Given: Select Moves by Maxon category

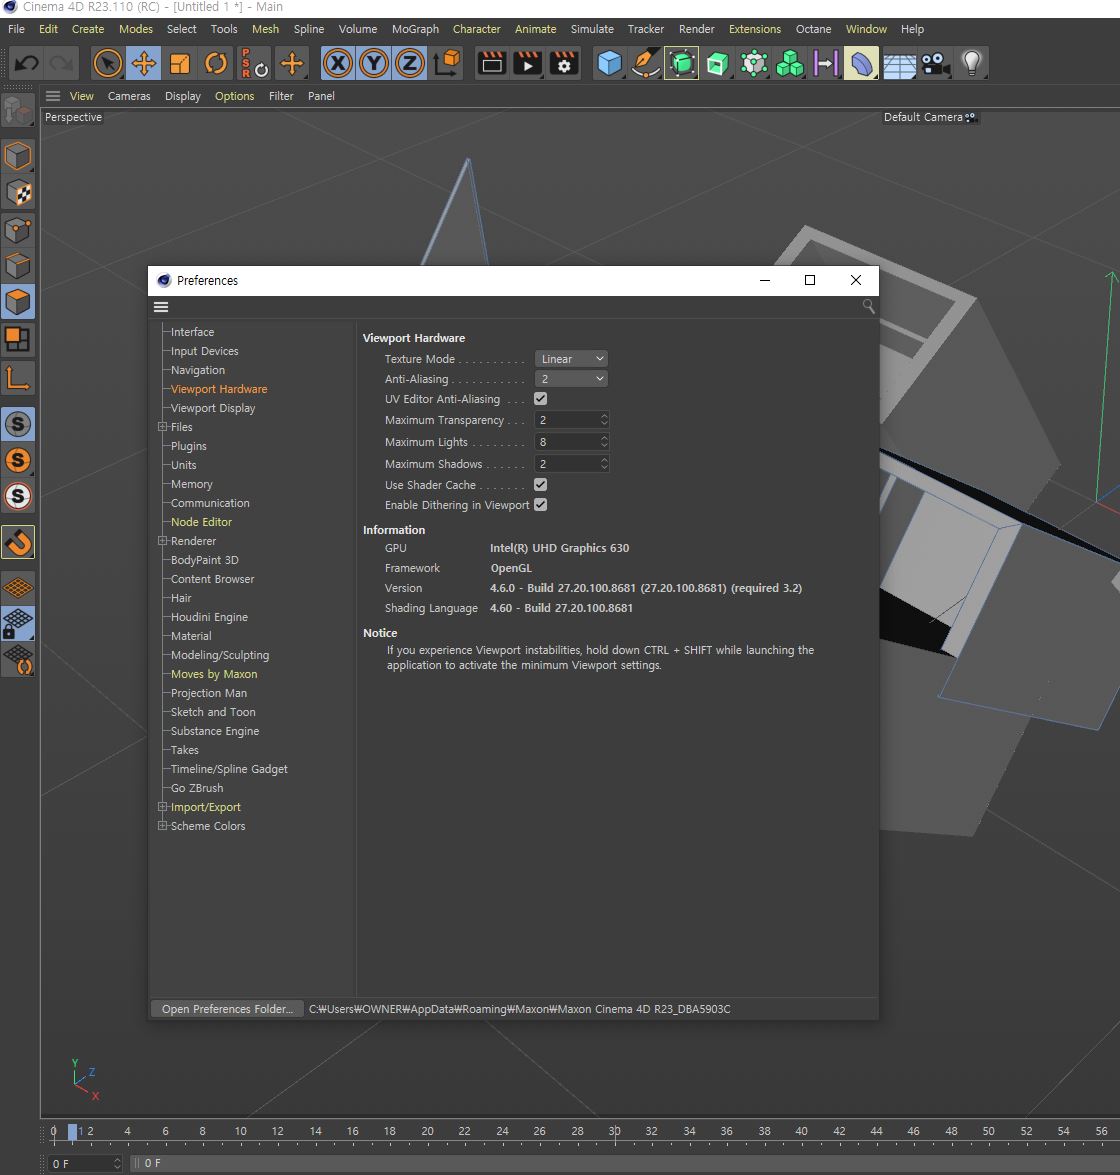Looking at the screenshot, I should tap(214, 674).
